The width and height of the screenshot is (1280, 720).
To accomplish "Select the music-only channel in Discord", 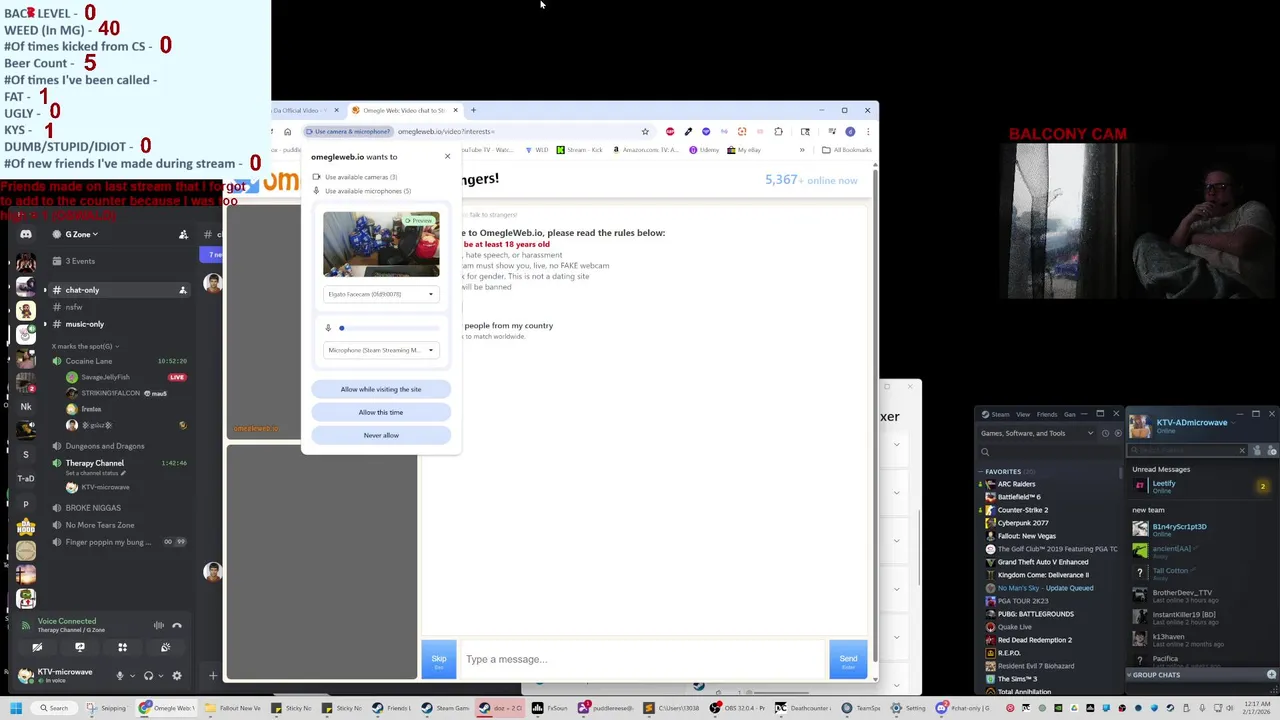I will 118,324.
